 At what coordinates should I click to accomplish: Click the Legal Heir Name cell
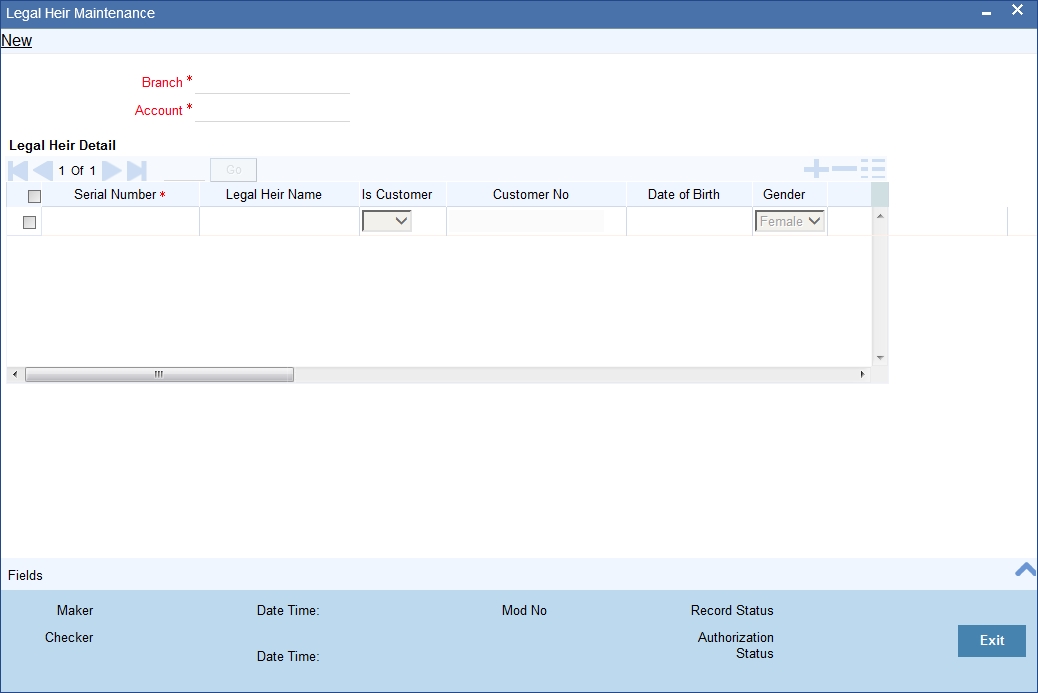coord(279,221)
